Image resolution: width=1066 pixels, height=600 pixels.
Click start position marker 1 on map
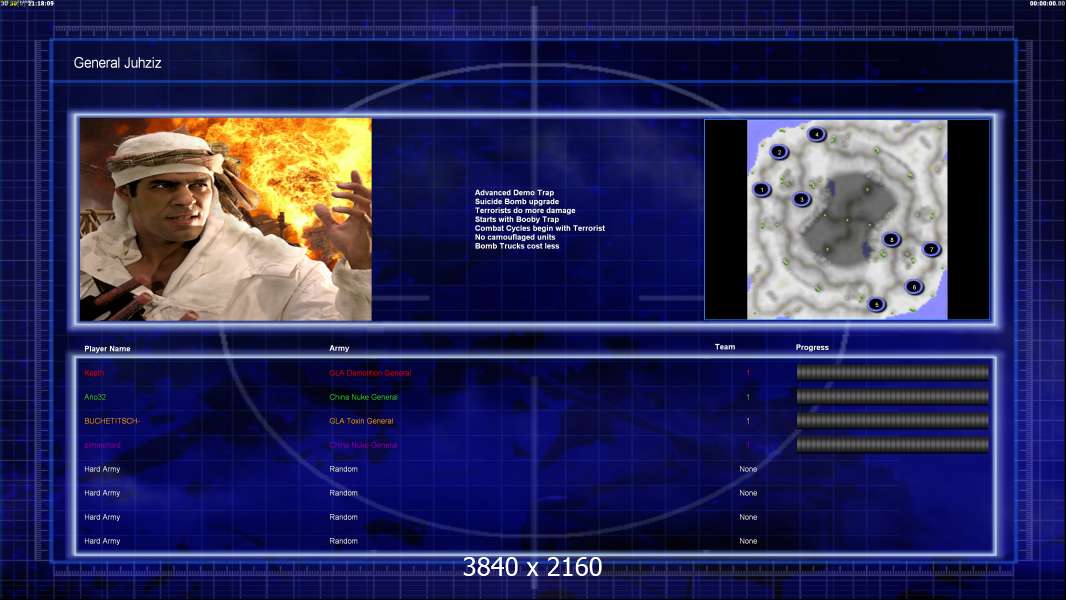pyautogui.click(x=762, y=189)
